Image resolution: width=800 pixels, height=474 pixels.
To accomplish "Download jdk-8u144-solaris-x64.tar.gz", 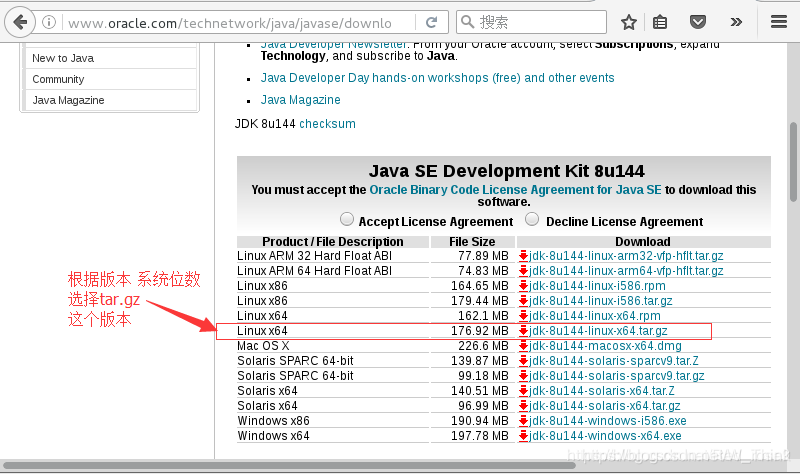I will click(605, 406).
